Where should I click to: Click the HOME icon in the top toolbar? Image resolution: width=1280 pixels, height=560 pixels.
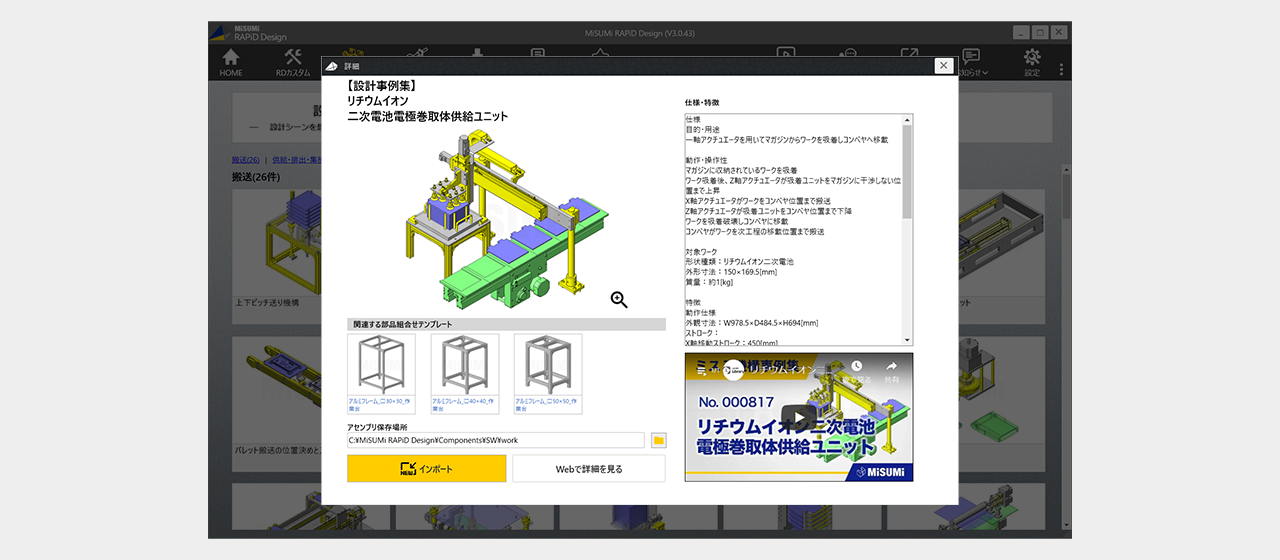[x=231, y=62]
